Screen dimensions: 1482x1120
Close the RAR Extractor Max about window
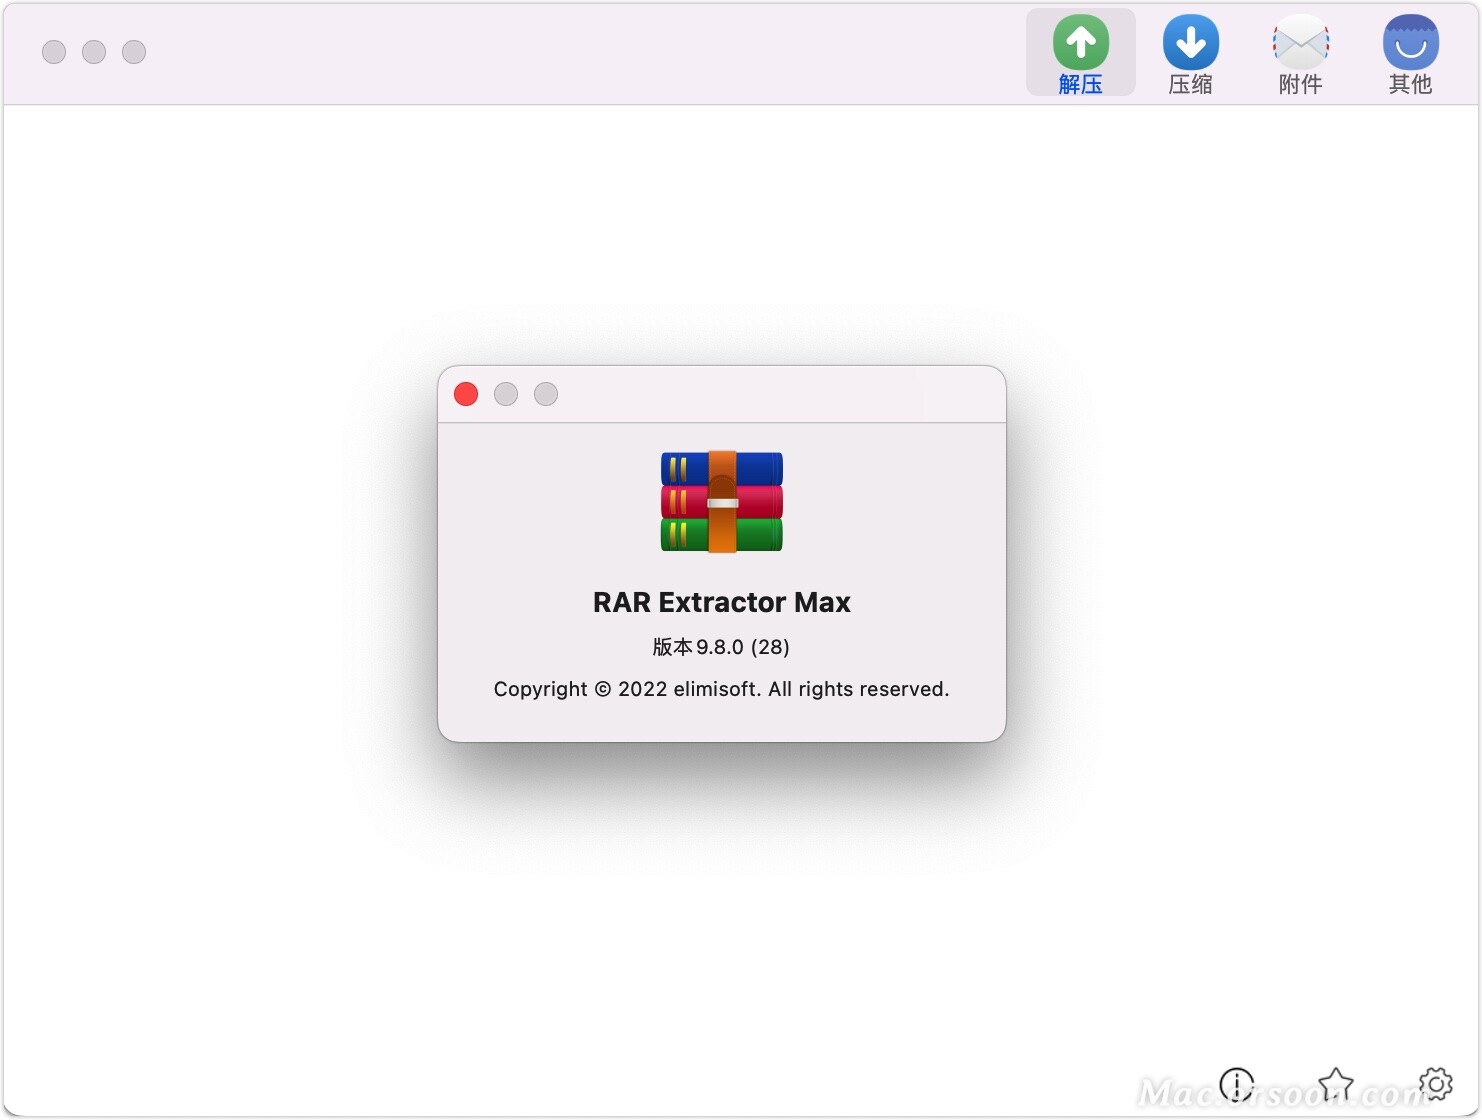tap(466, 394)
